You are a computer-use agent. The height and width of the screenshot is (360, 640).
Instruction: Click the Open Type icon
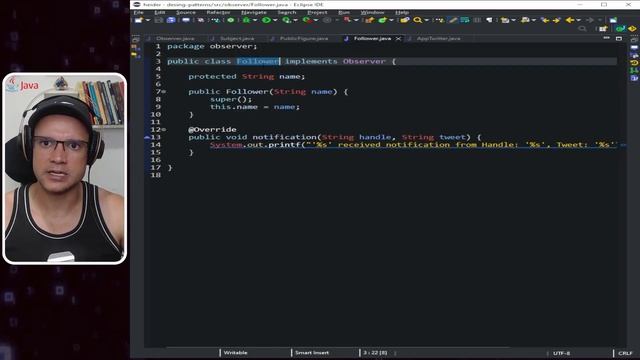tap(405, 20)
